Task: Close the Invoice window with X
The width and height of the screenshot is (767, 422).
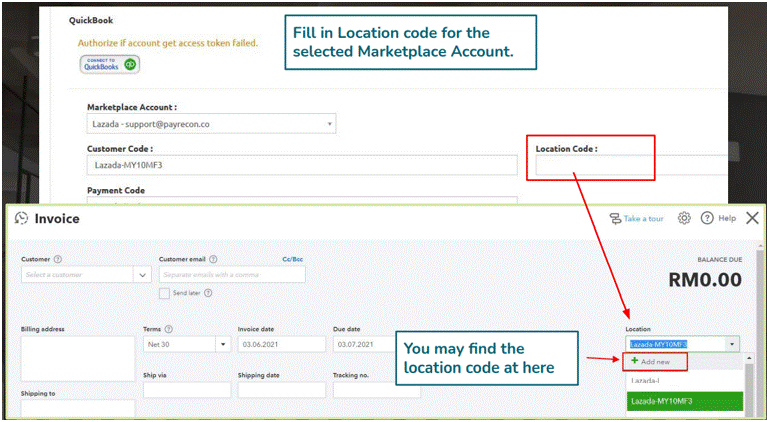Action: 752,218
